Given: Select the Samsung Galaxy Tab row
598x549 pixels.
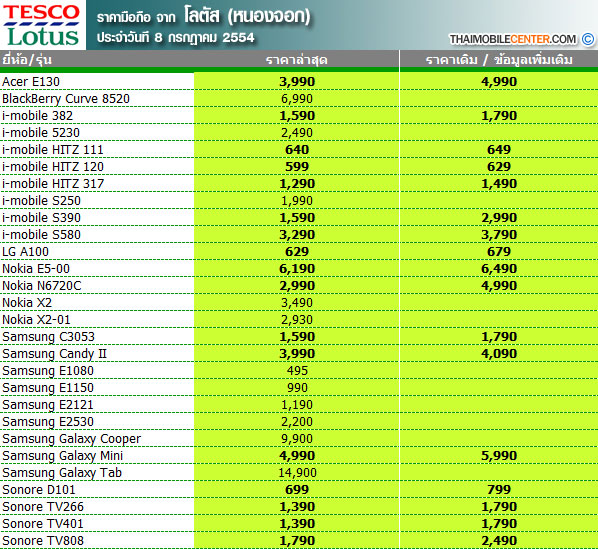Looking at the screenshot, I should tap(299, 473).
